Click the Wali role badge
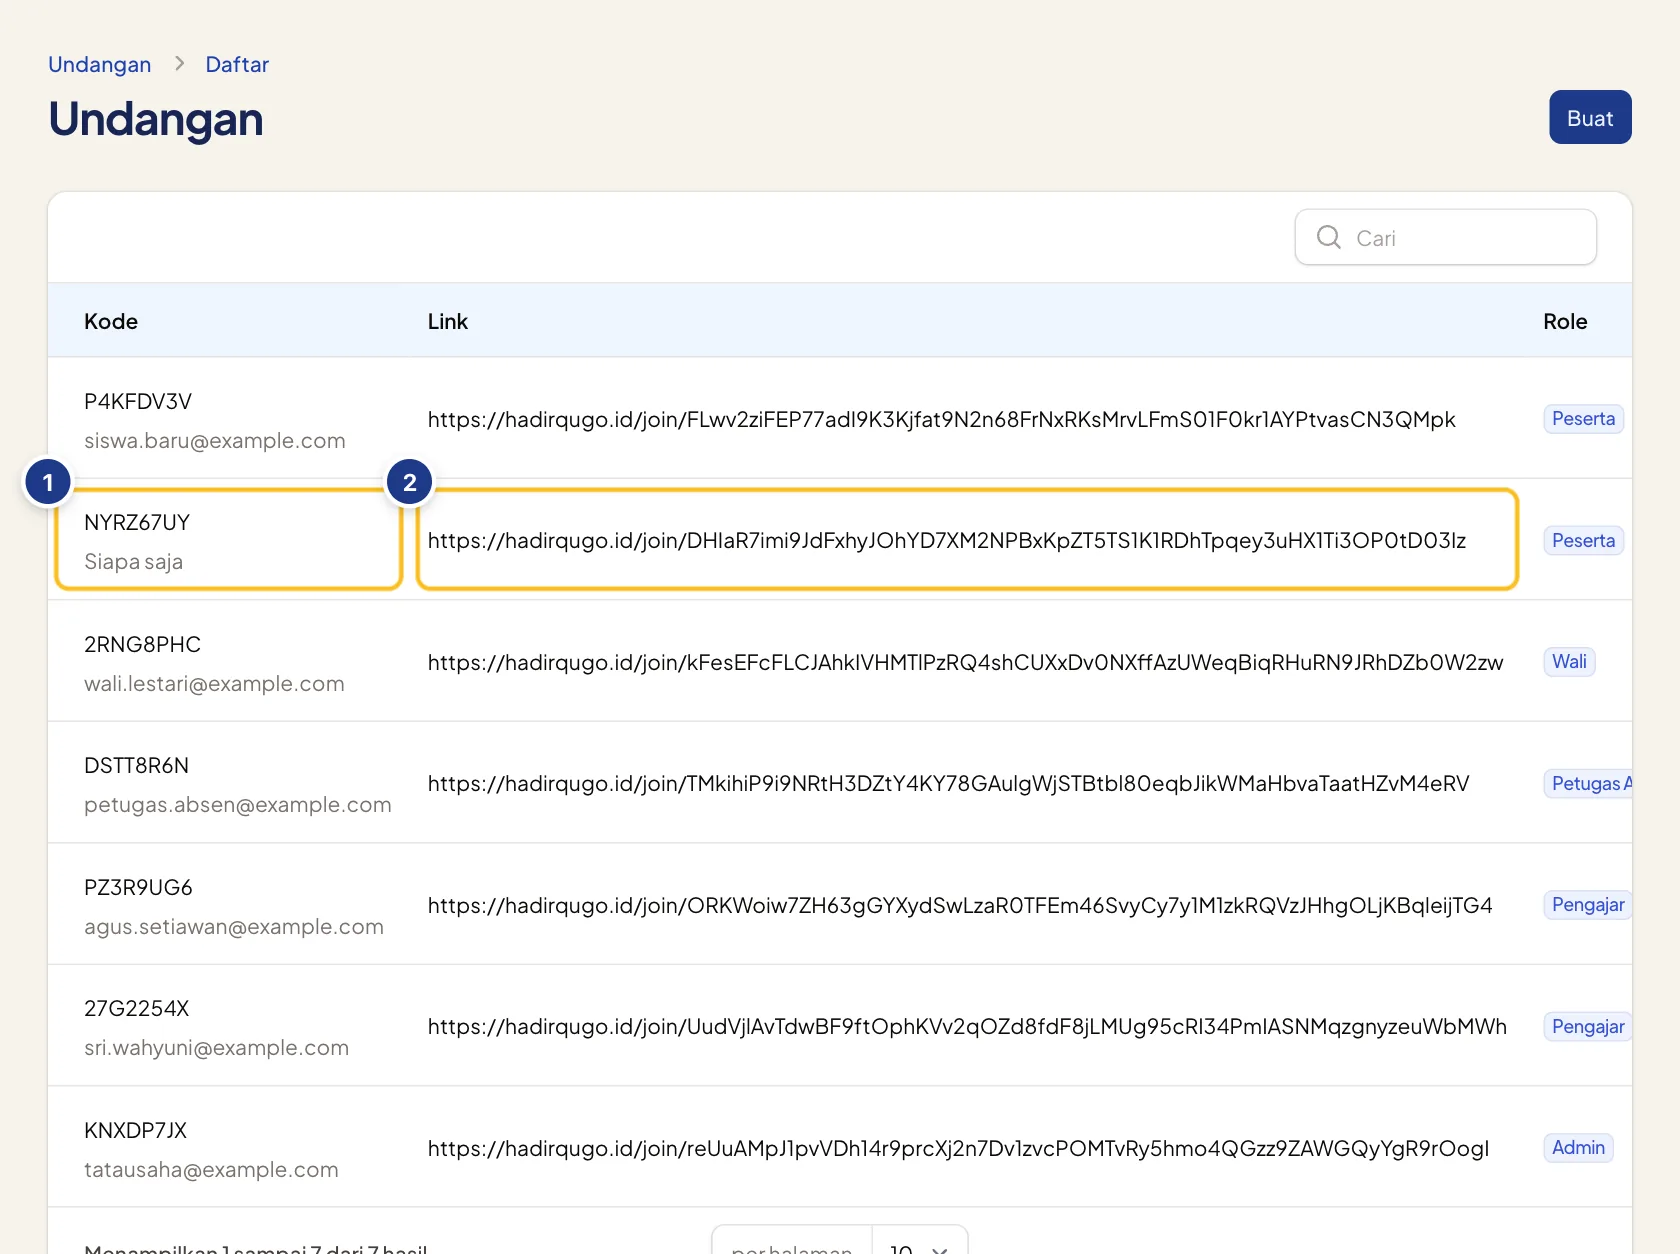 coord(1569,662)
